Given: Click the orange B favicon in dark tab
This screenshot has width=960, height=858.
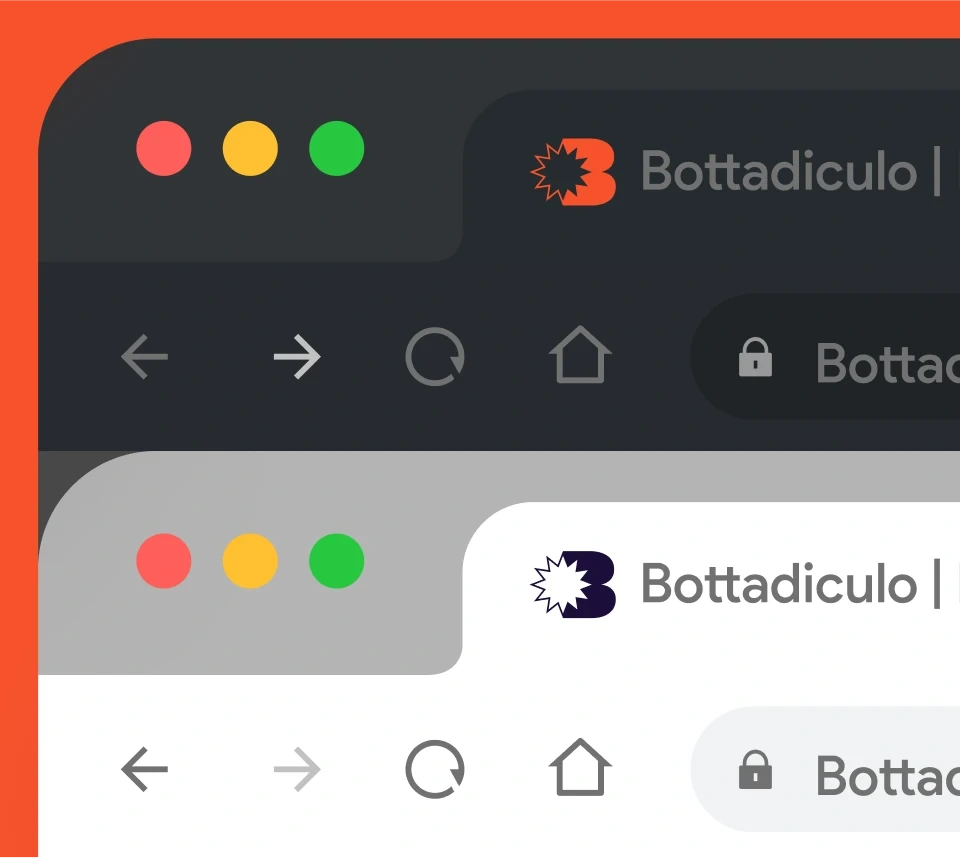Looking at the screenshot, I should 573,172.
